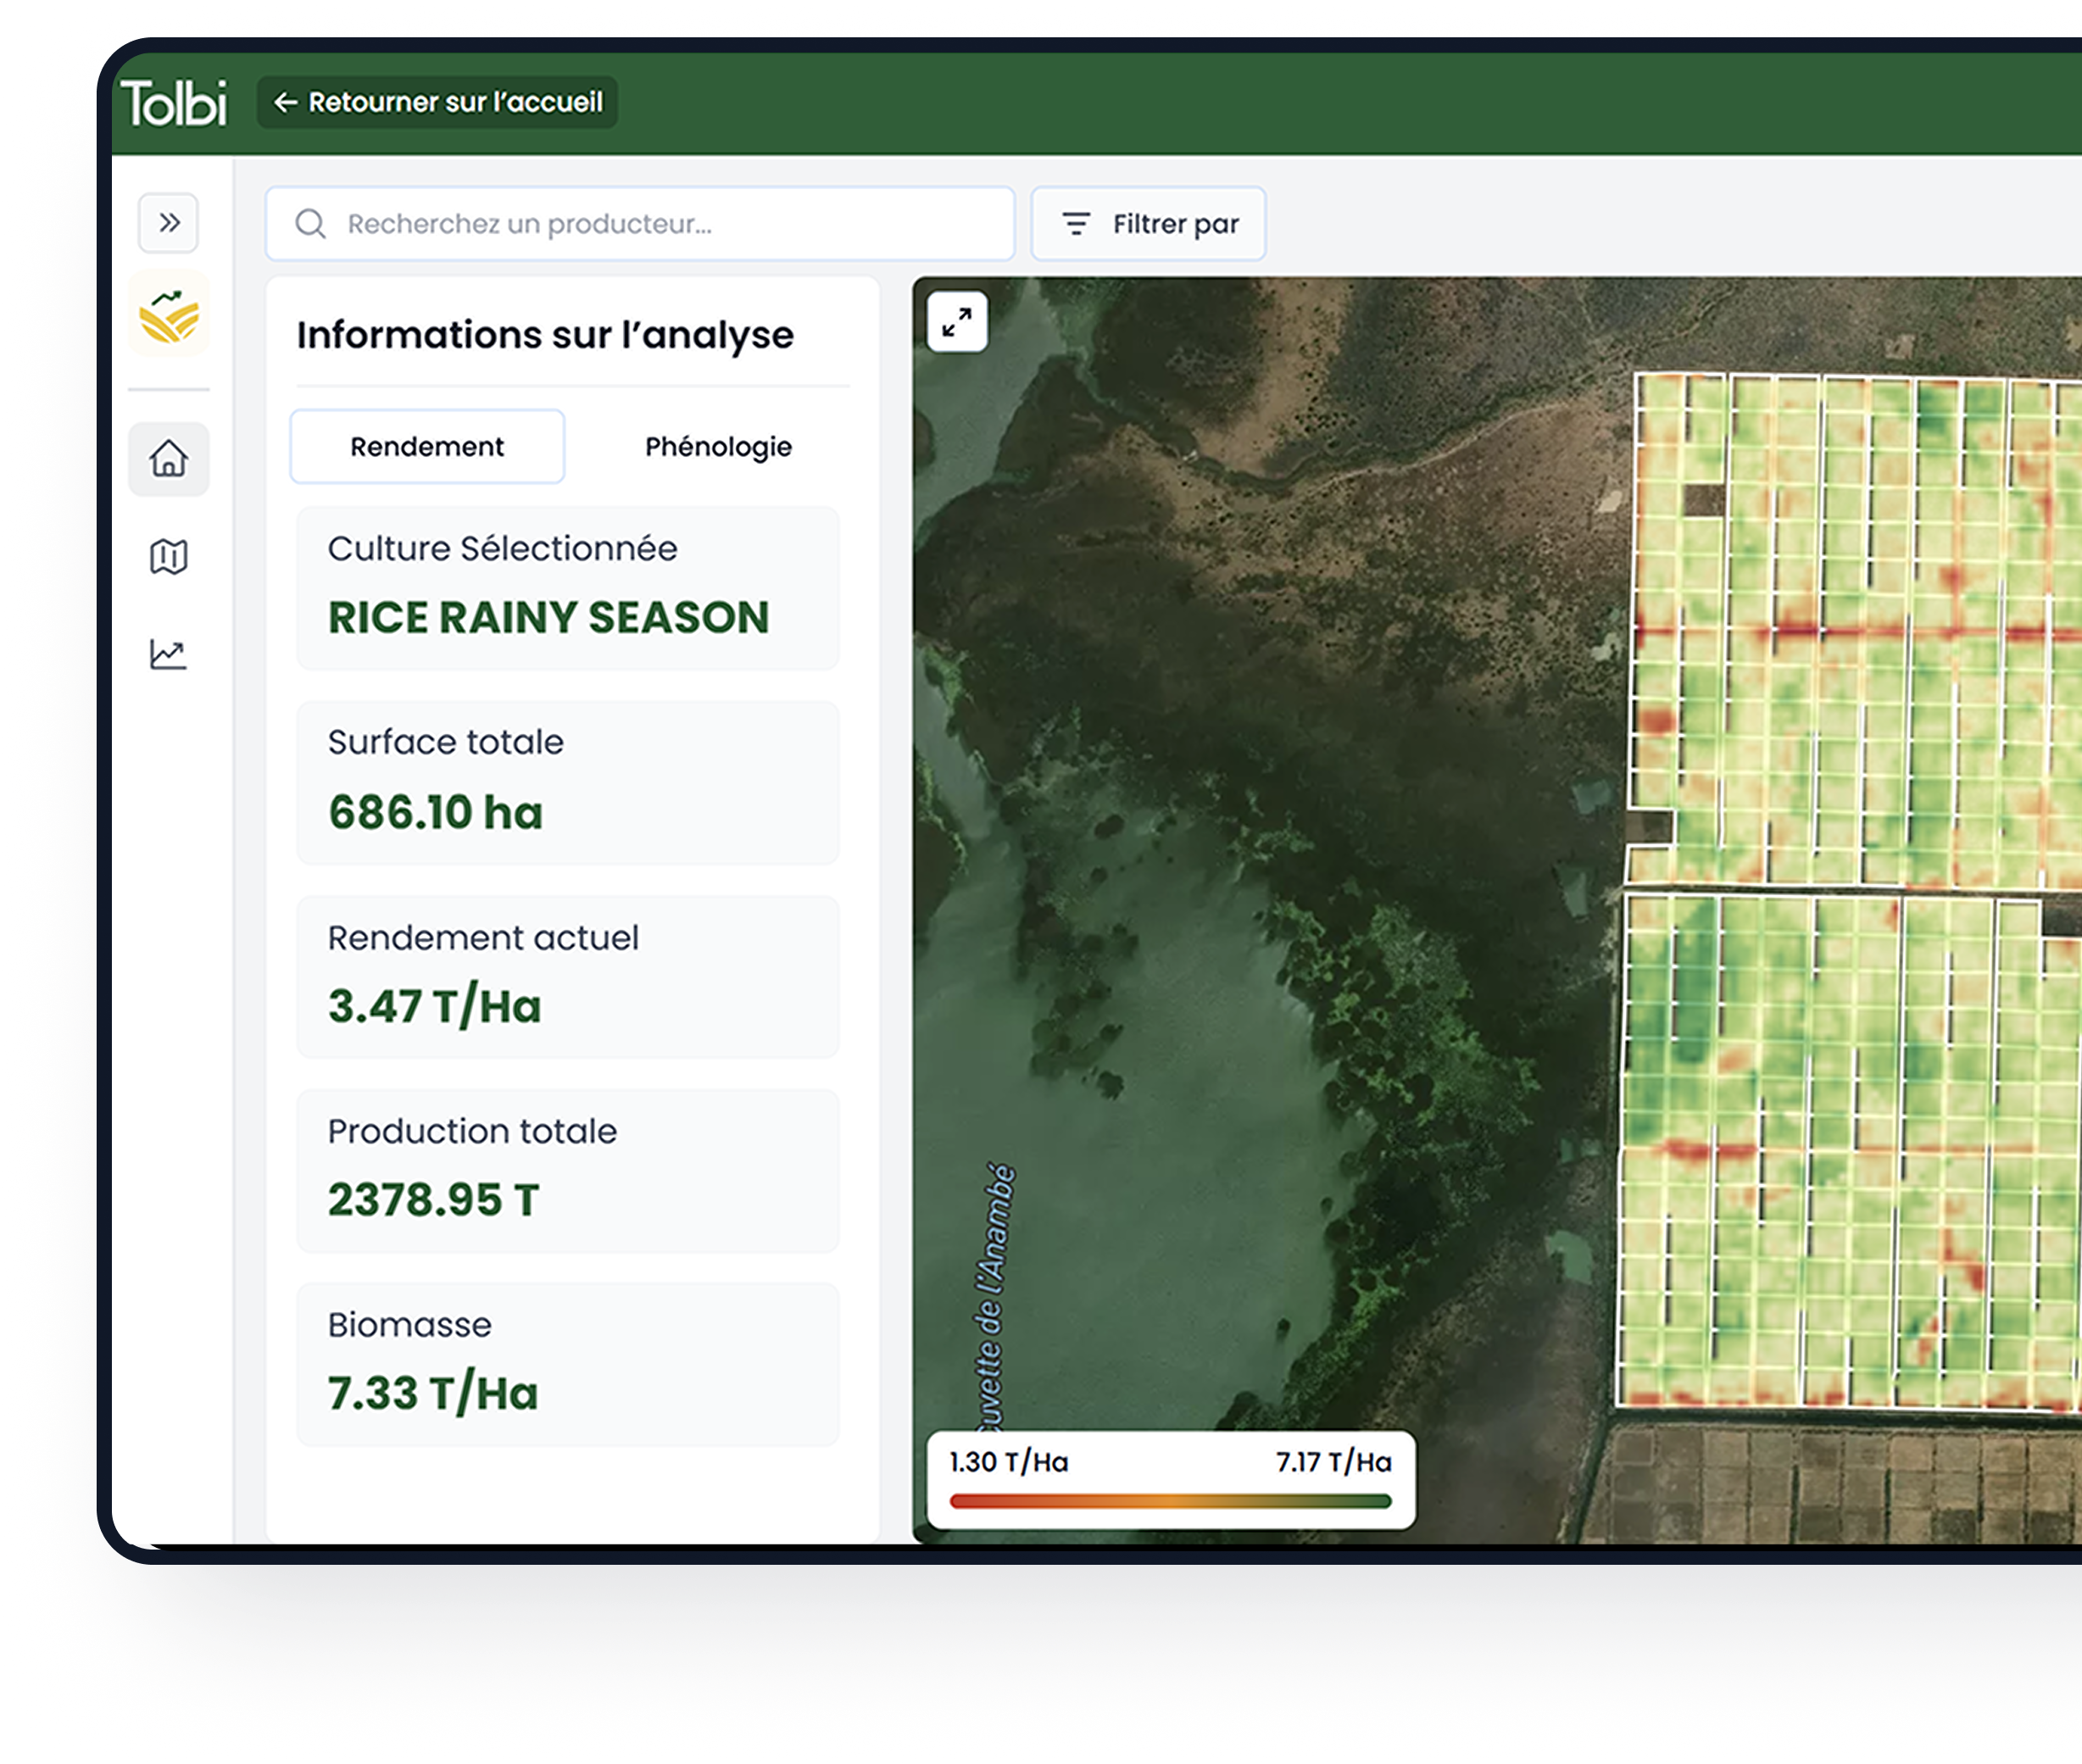Click the Cuvette de l'Anambé map label

[x=995, y=1297]
